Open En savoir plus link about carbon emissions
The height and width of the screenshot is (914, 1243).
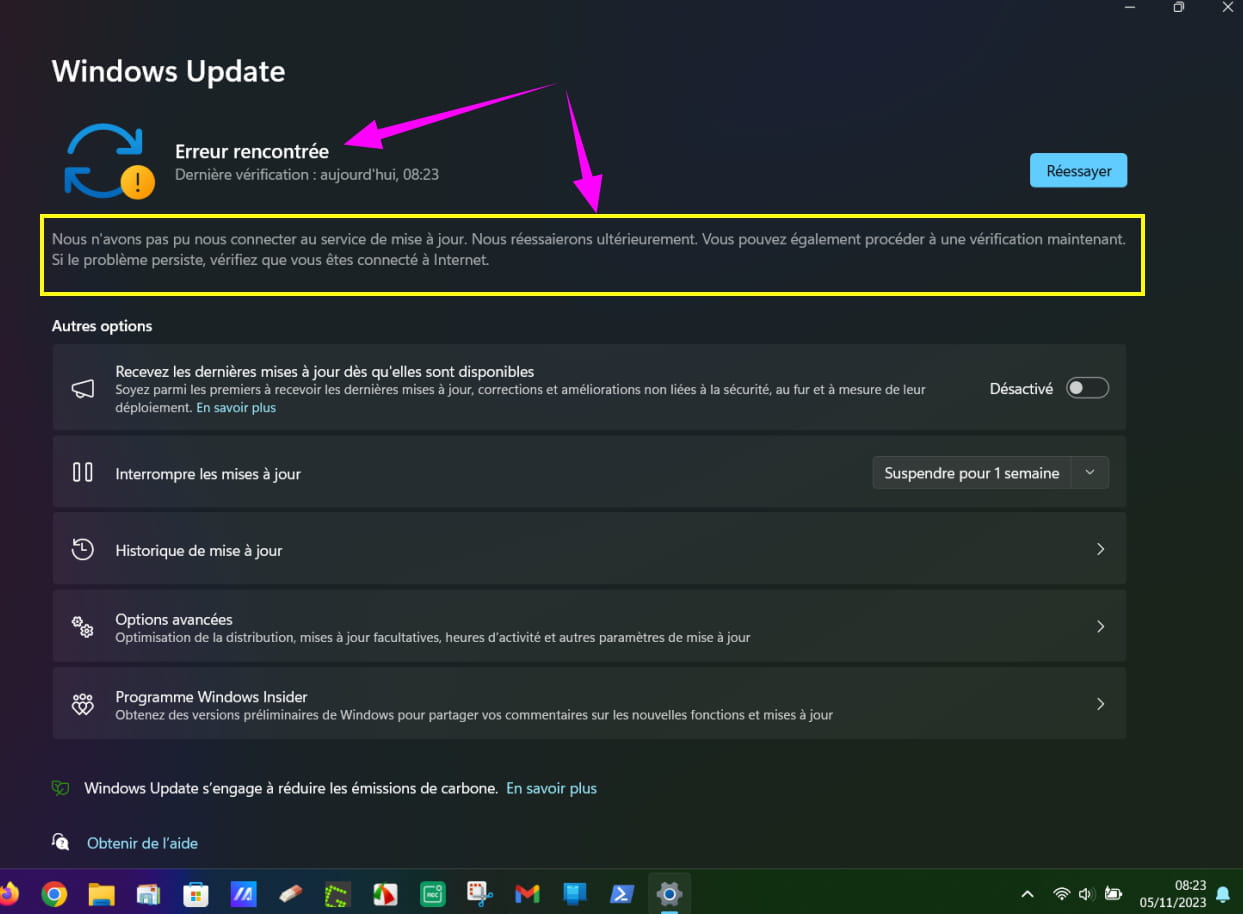click(x=551, y=788)
